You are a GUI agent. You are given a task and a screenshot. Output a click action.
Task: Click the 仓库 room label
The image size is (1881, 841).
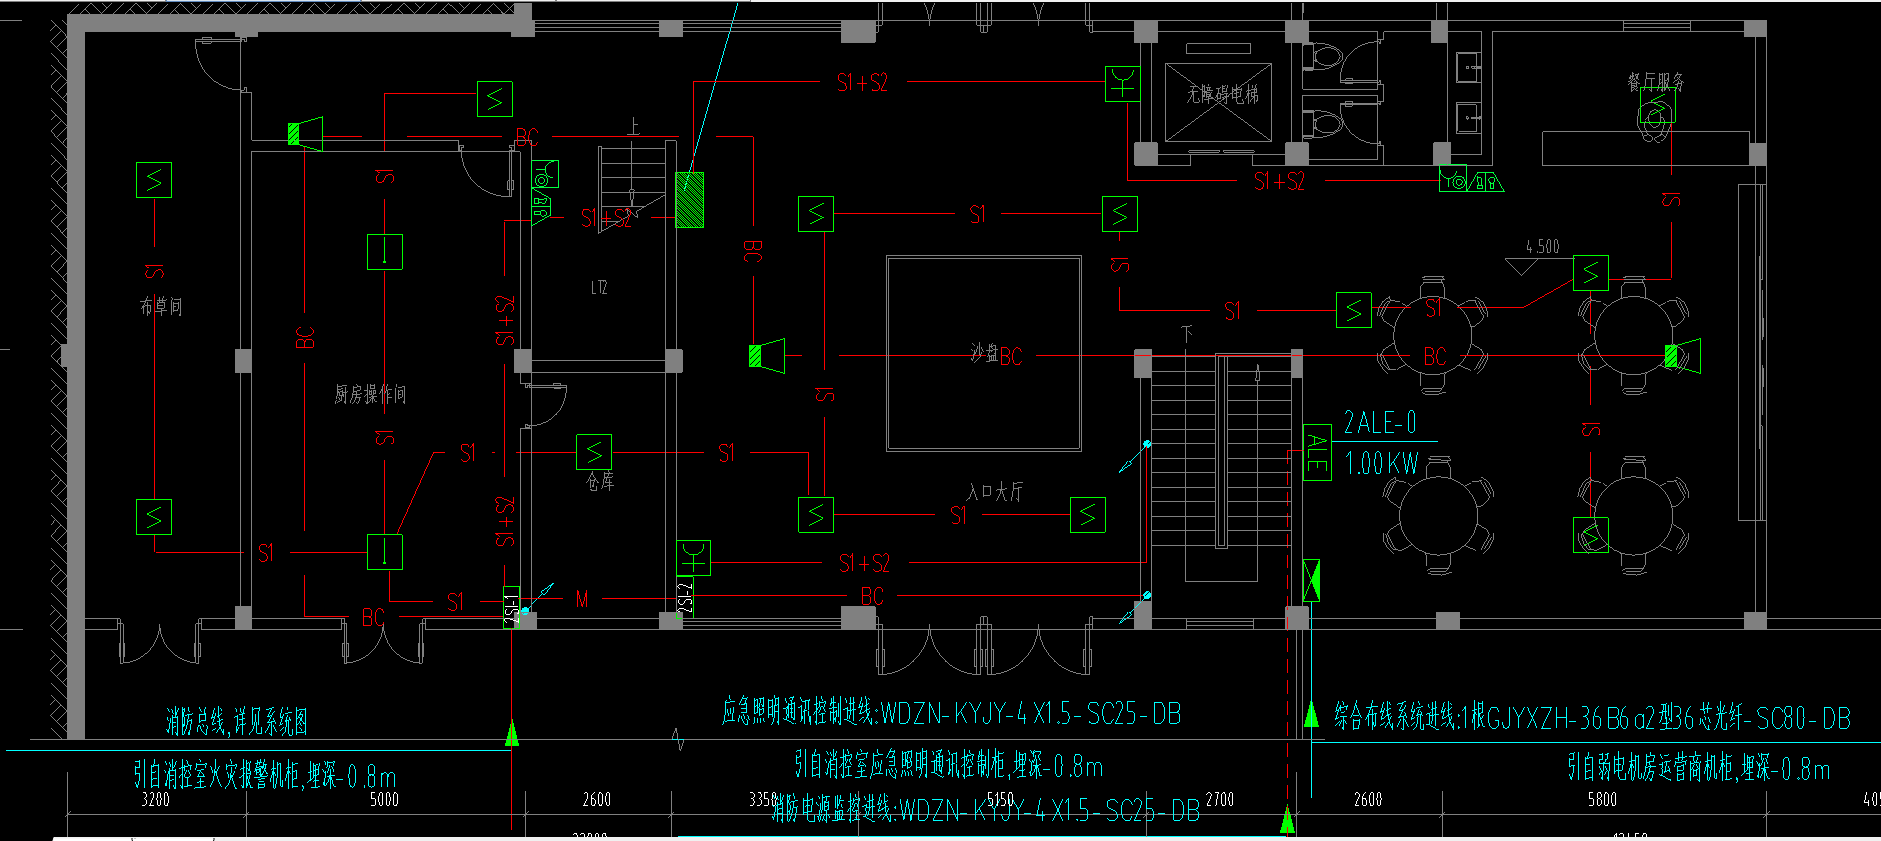[x=600, y=482]
